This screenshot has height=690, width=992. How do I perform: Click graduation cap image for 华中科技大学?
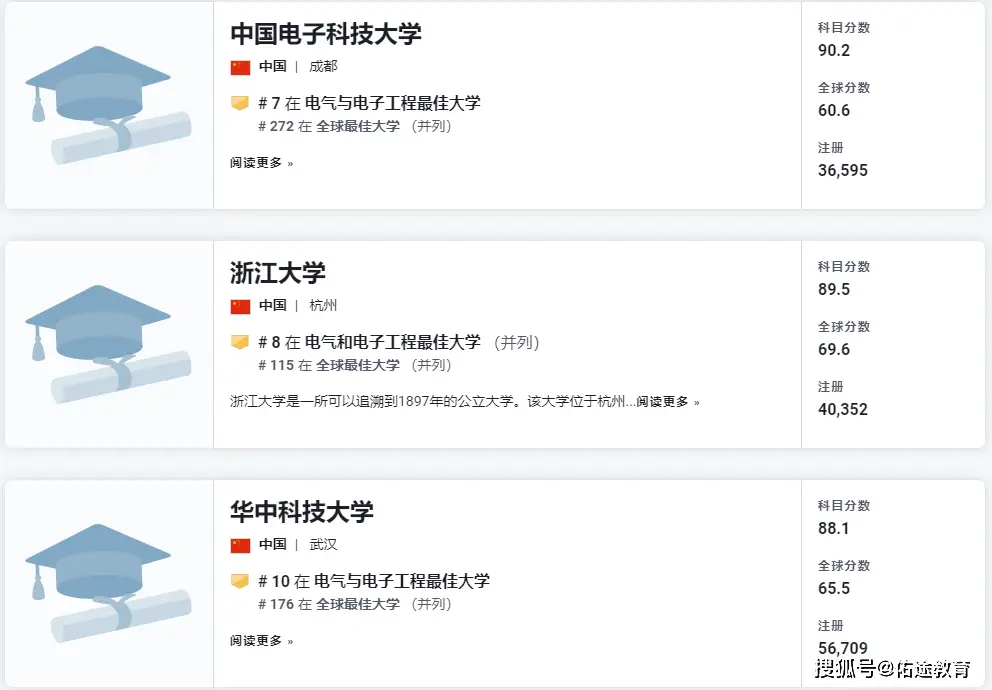pyautogui.click(x=108, y=583)
